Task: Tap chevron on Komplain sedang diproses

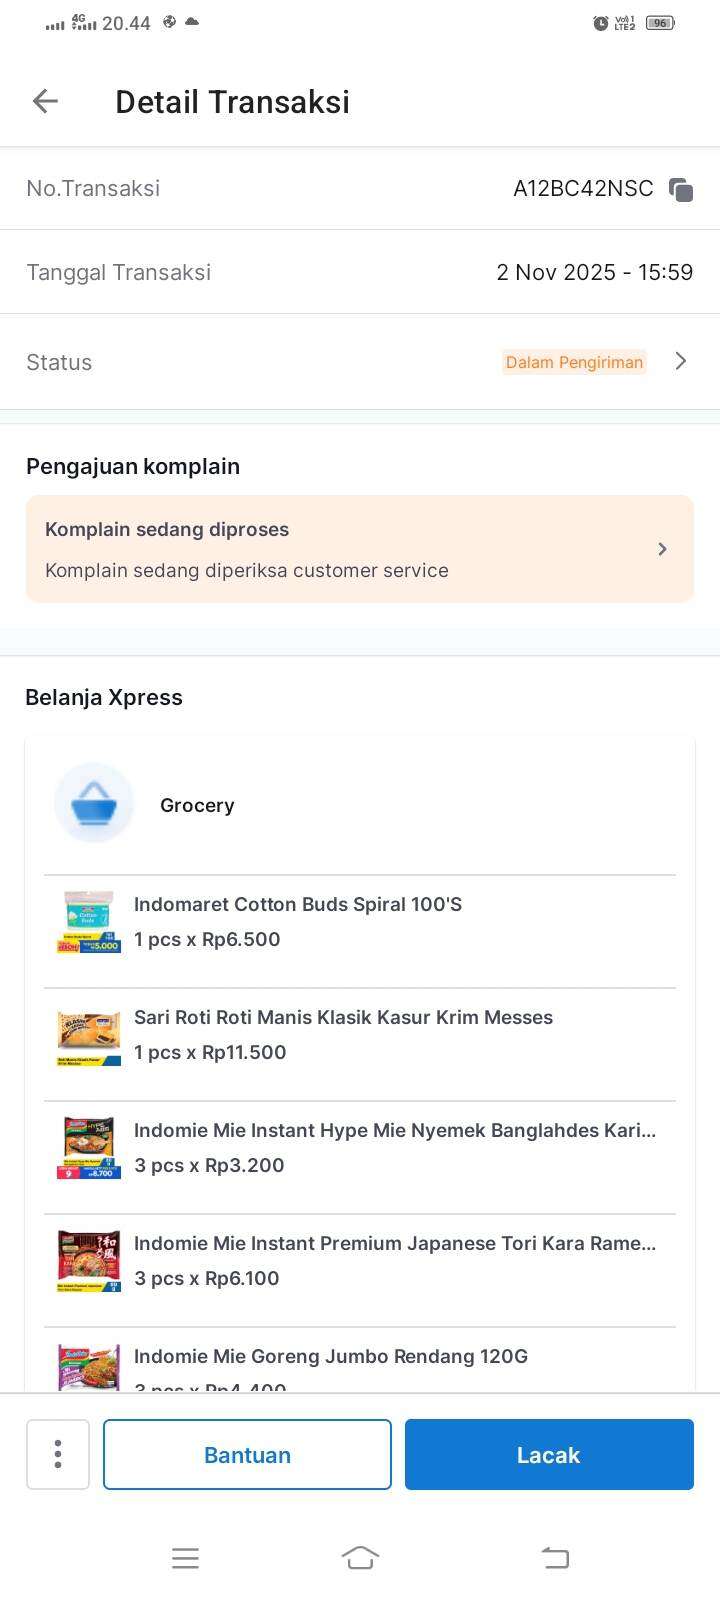Action: coord(662,549)
